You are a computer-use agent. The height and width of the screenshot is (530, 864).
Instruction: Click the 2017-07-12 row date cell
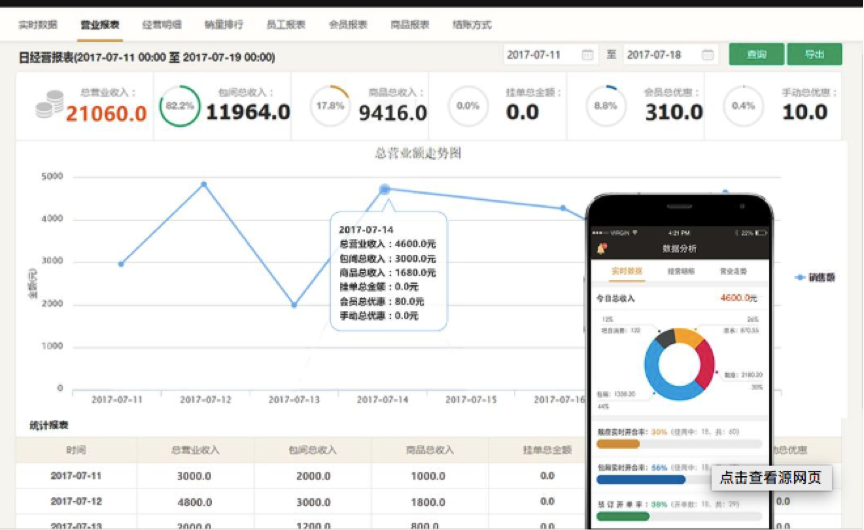pos(76,501)
